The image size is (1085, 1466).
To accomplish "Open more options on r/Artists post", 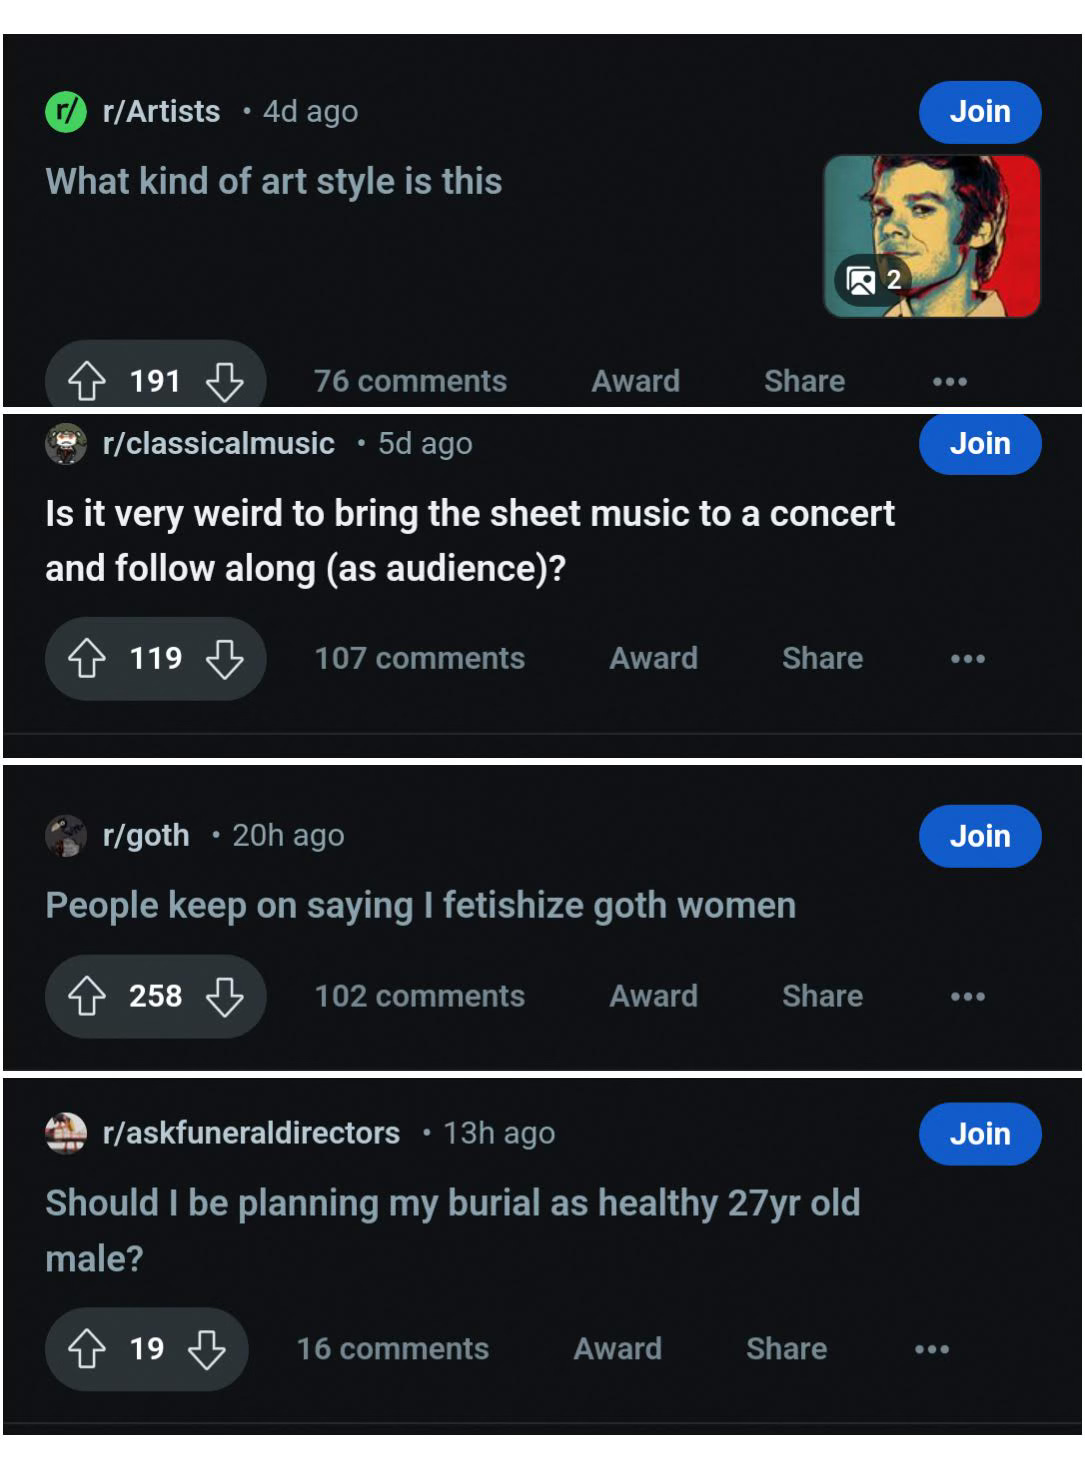I will (x=949, y=381).
